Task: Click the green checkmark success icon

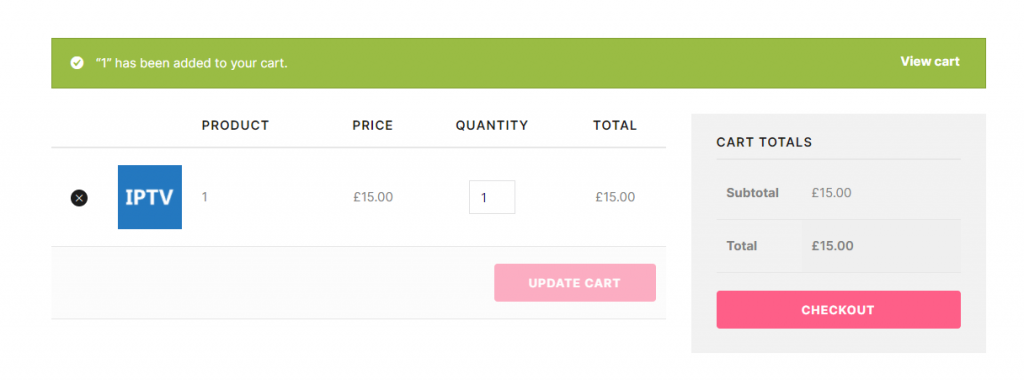Action: tap(77, 63)
